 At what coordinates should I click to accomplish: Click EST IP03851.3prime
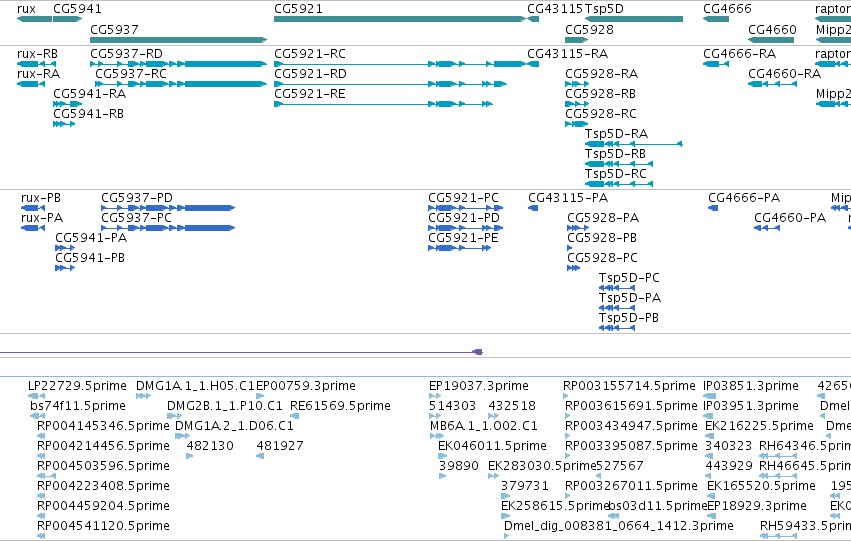coord(709,396)
